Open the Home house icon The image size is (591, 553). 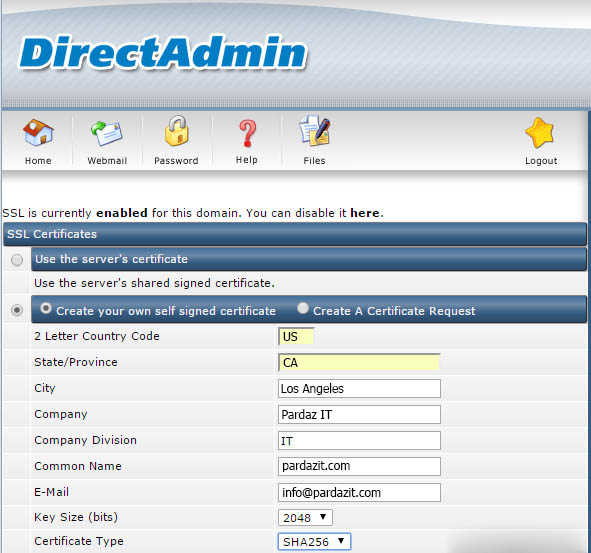click(x=38, y=132)
